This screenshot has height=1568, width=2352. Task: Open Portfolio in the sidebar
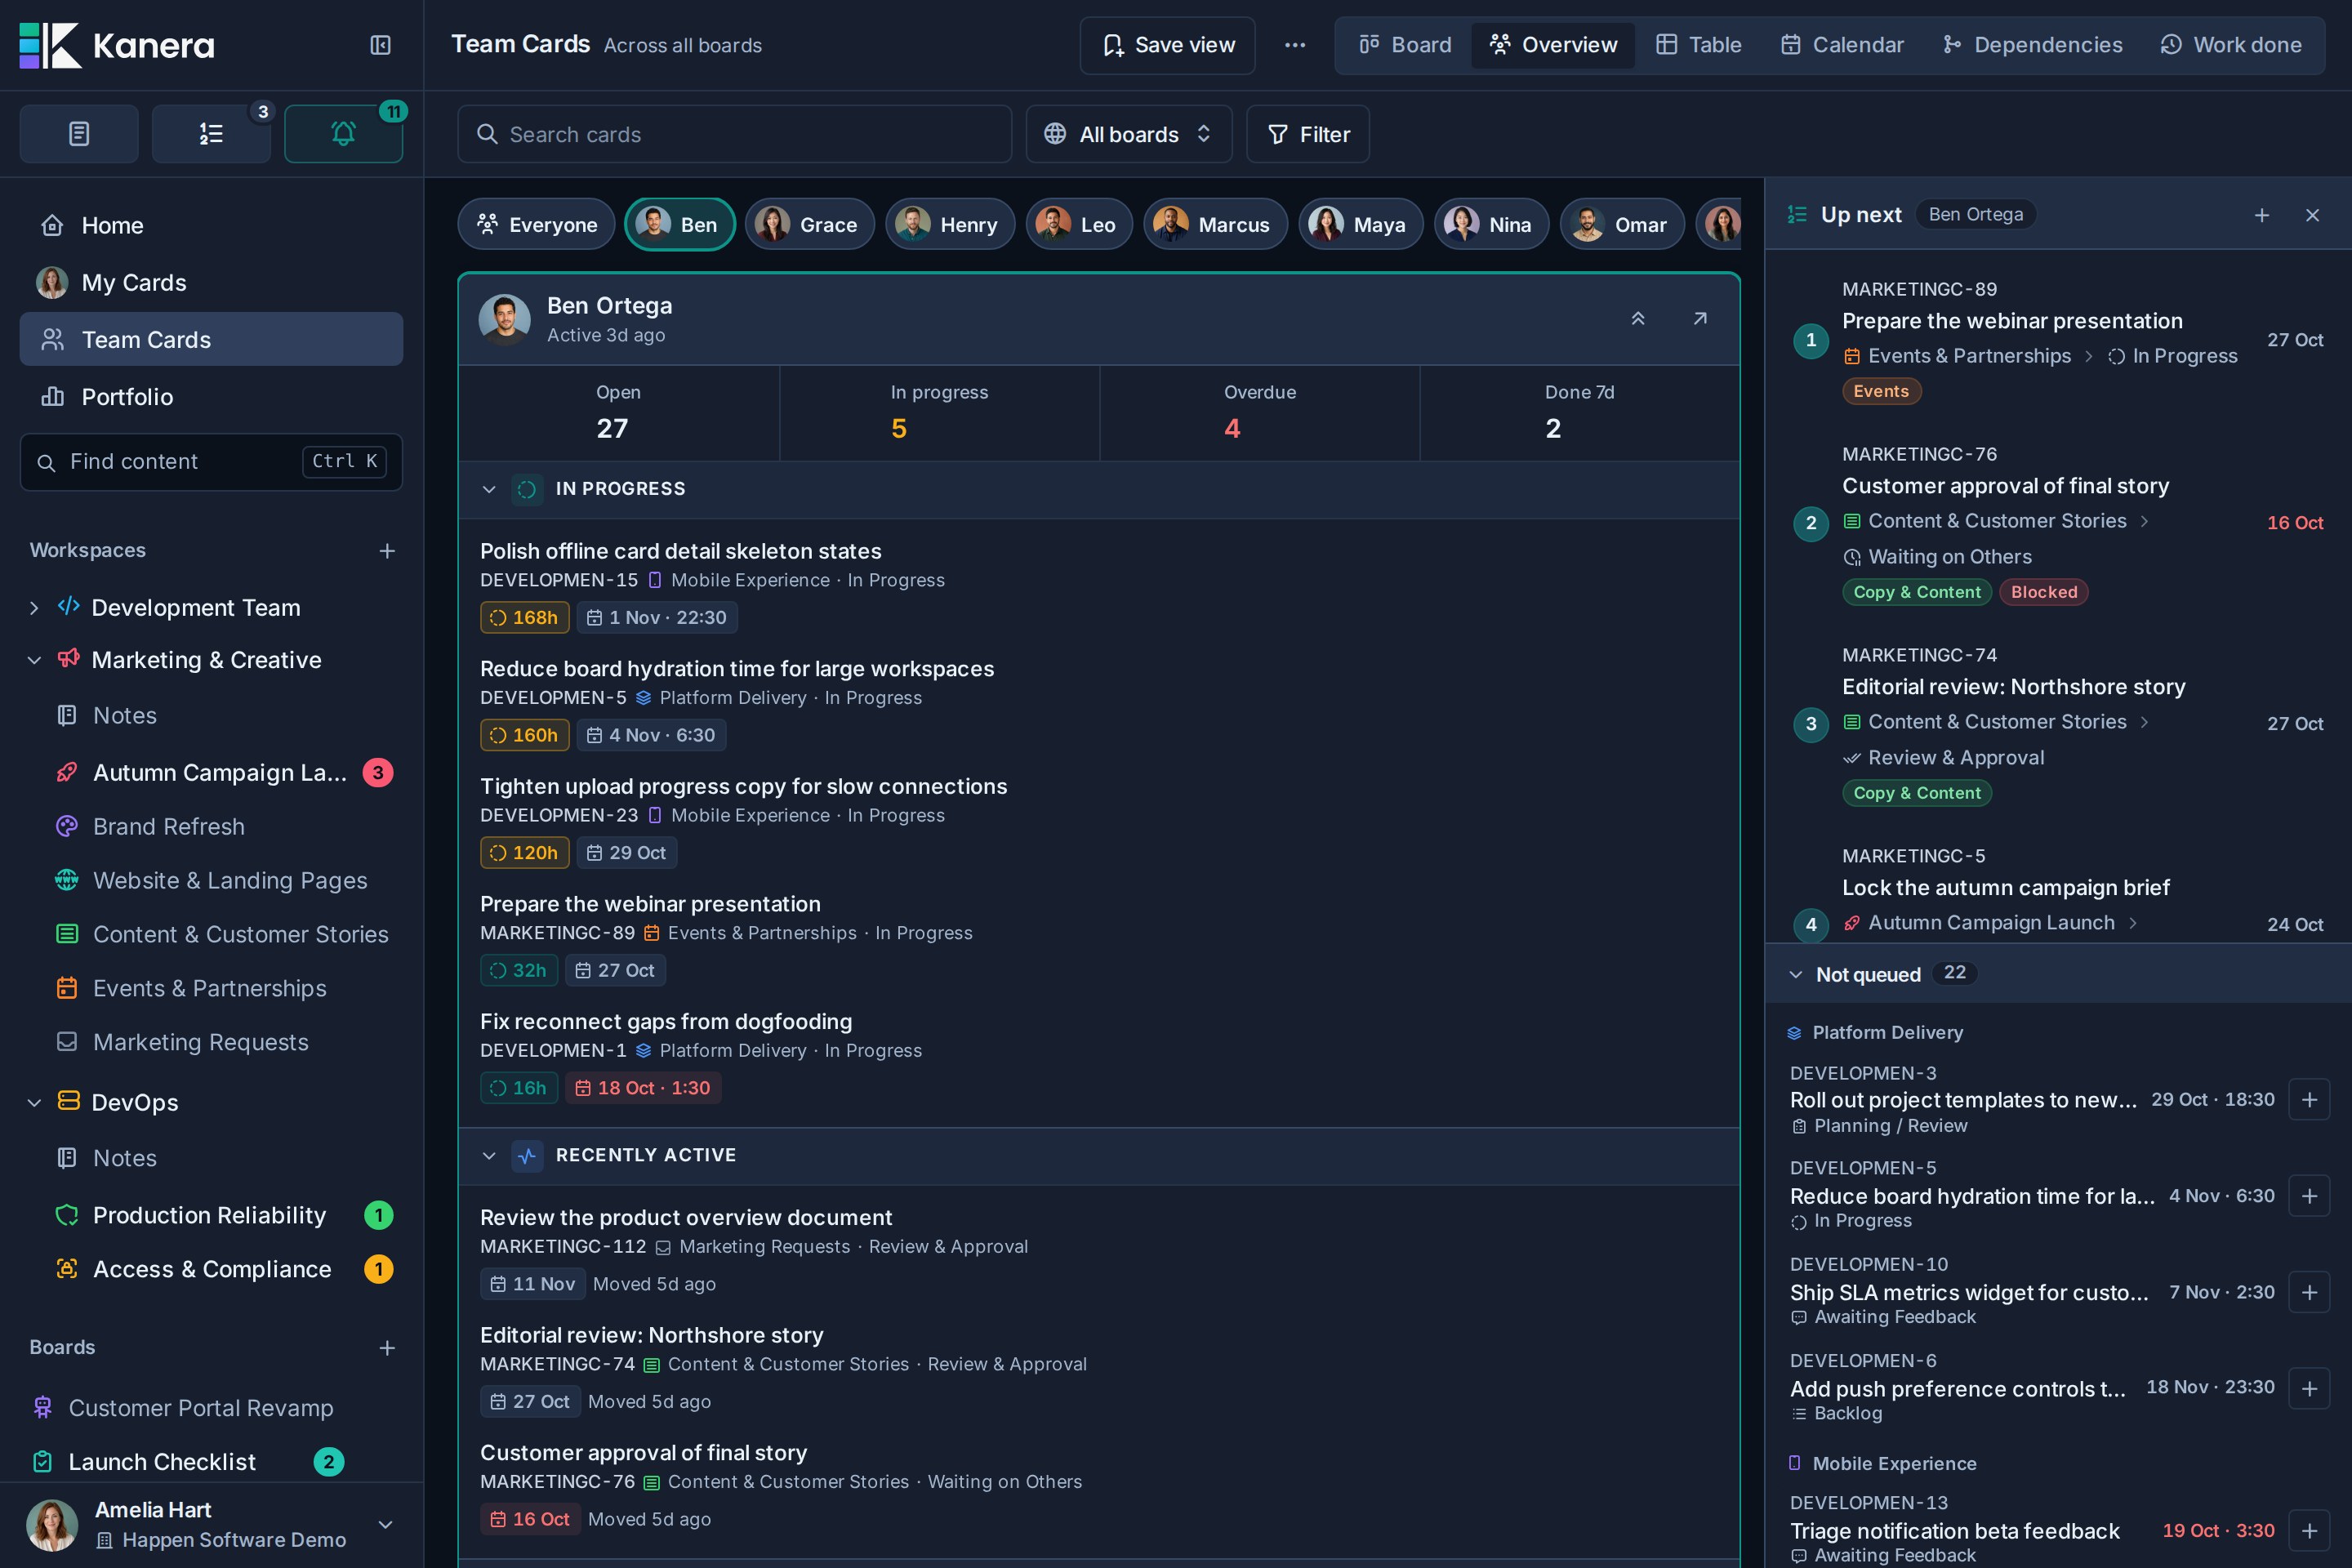click(211, 397)
